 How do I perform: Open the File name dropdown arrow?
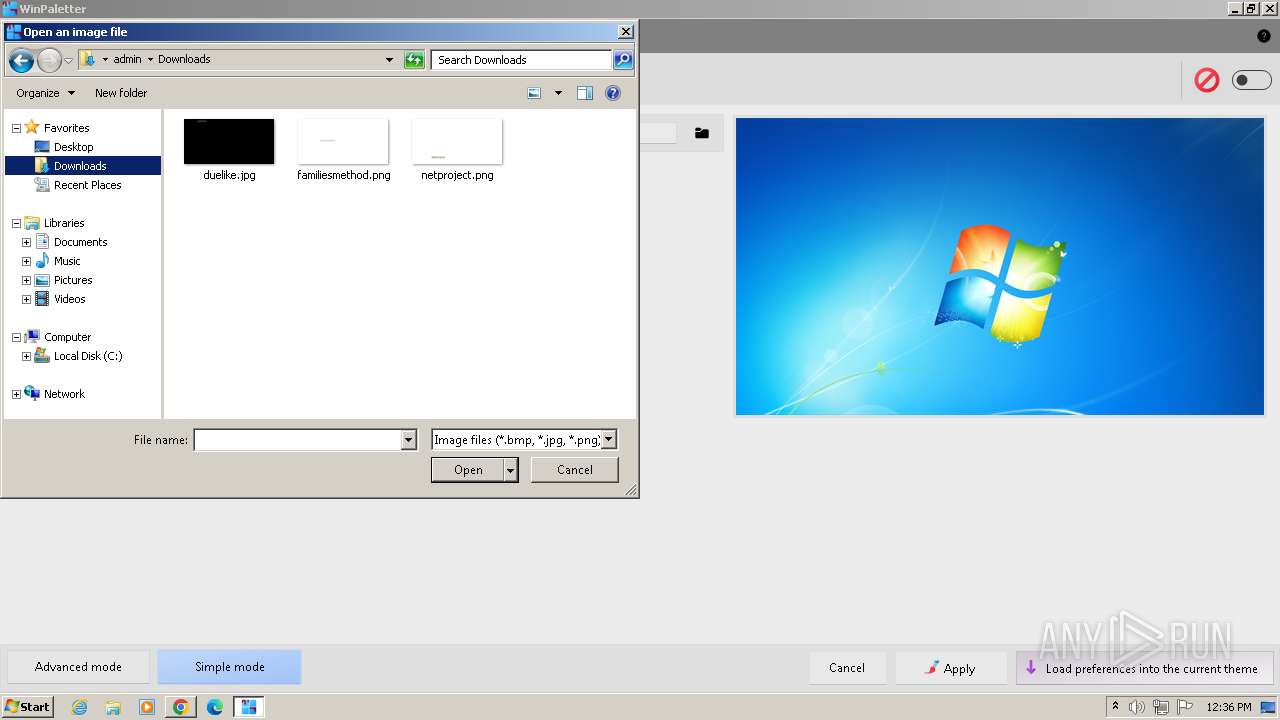point(408,440)
